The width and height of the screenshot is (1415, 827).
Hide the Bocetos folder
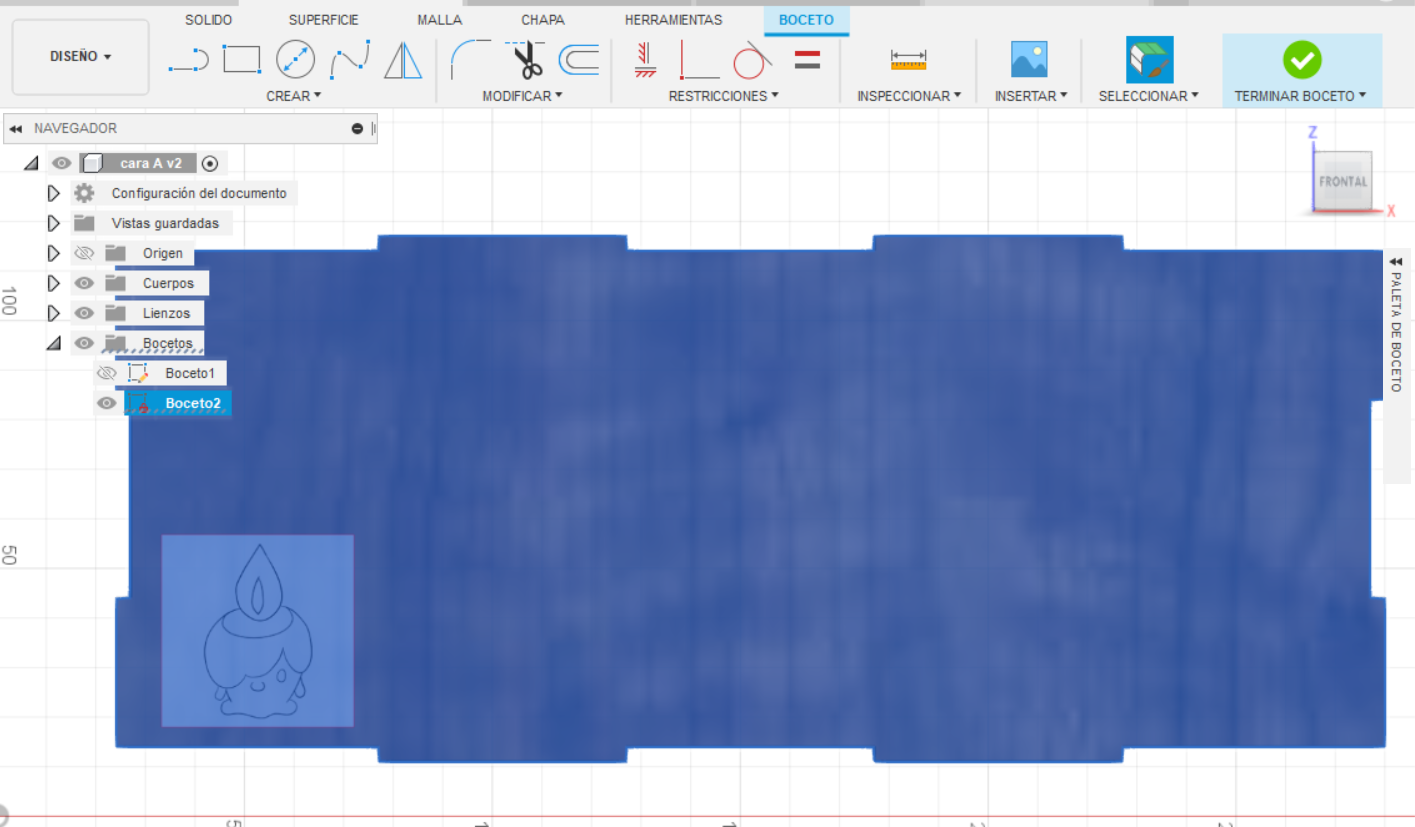point(84,343)
